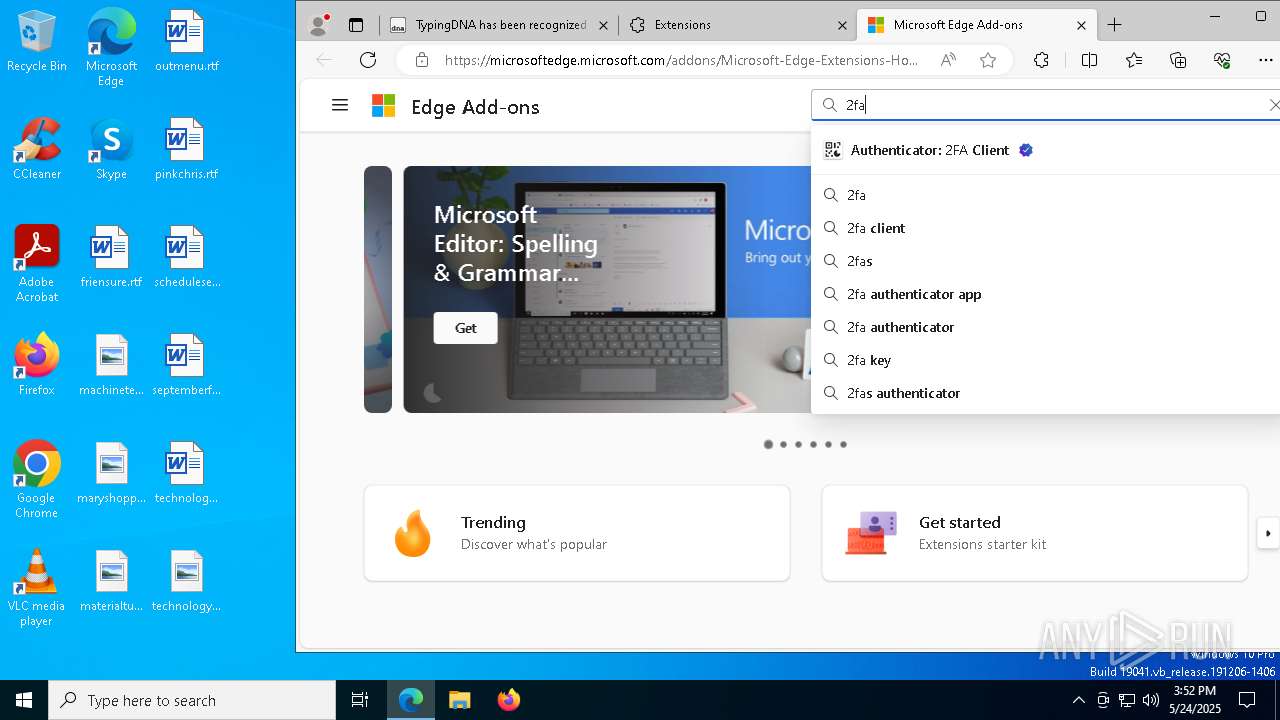The height and width of the screenshot is (720, 1280).
Task: Click the Edge Add-ons title
Action: tap(475, 107)
